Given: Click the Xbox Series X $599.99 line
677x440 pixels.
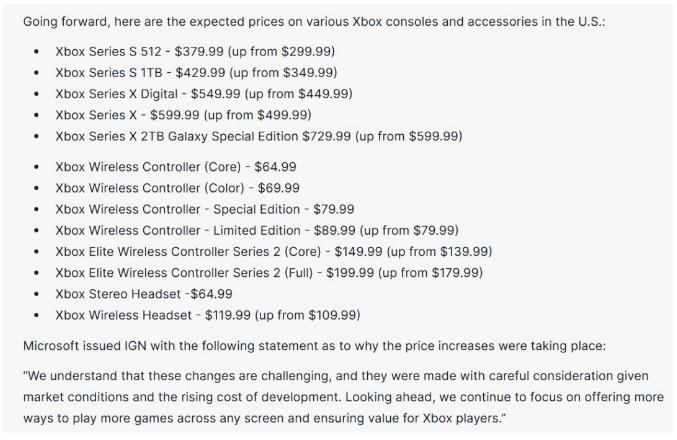Looking at the screenshot, I should click(x=183, y=115).
